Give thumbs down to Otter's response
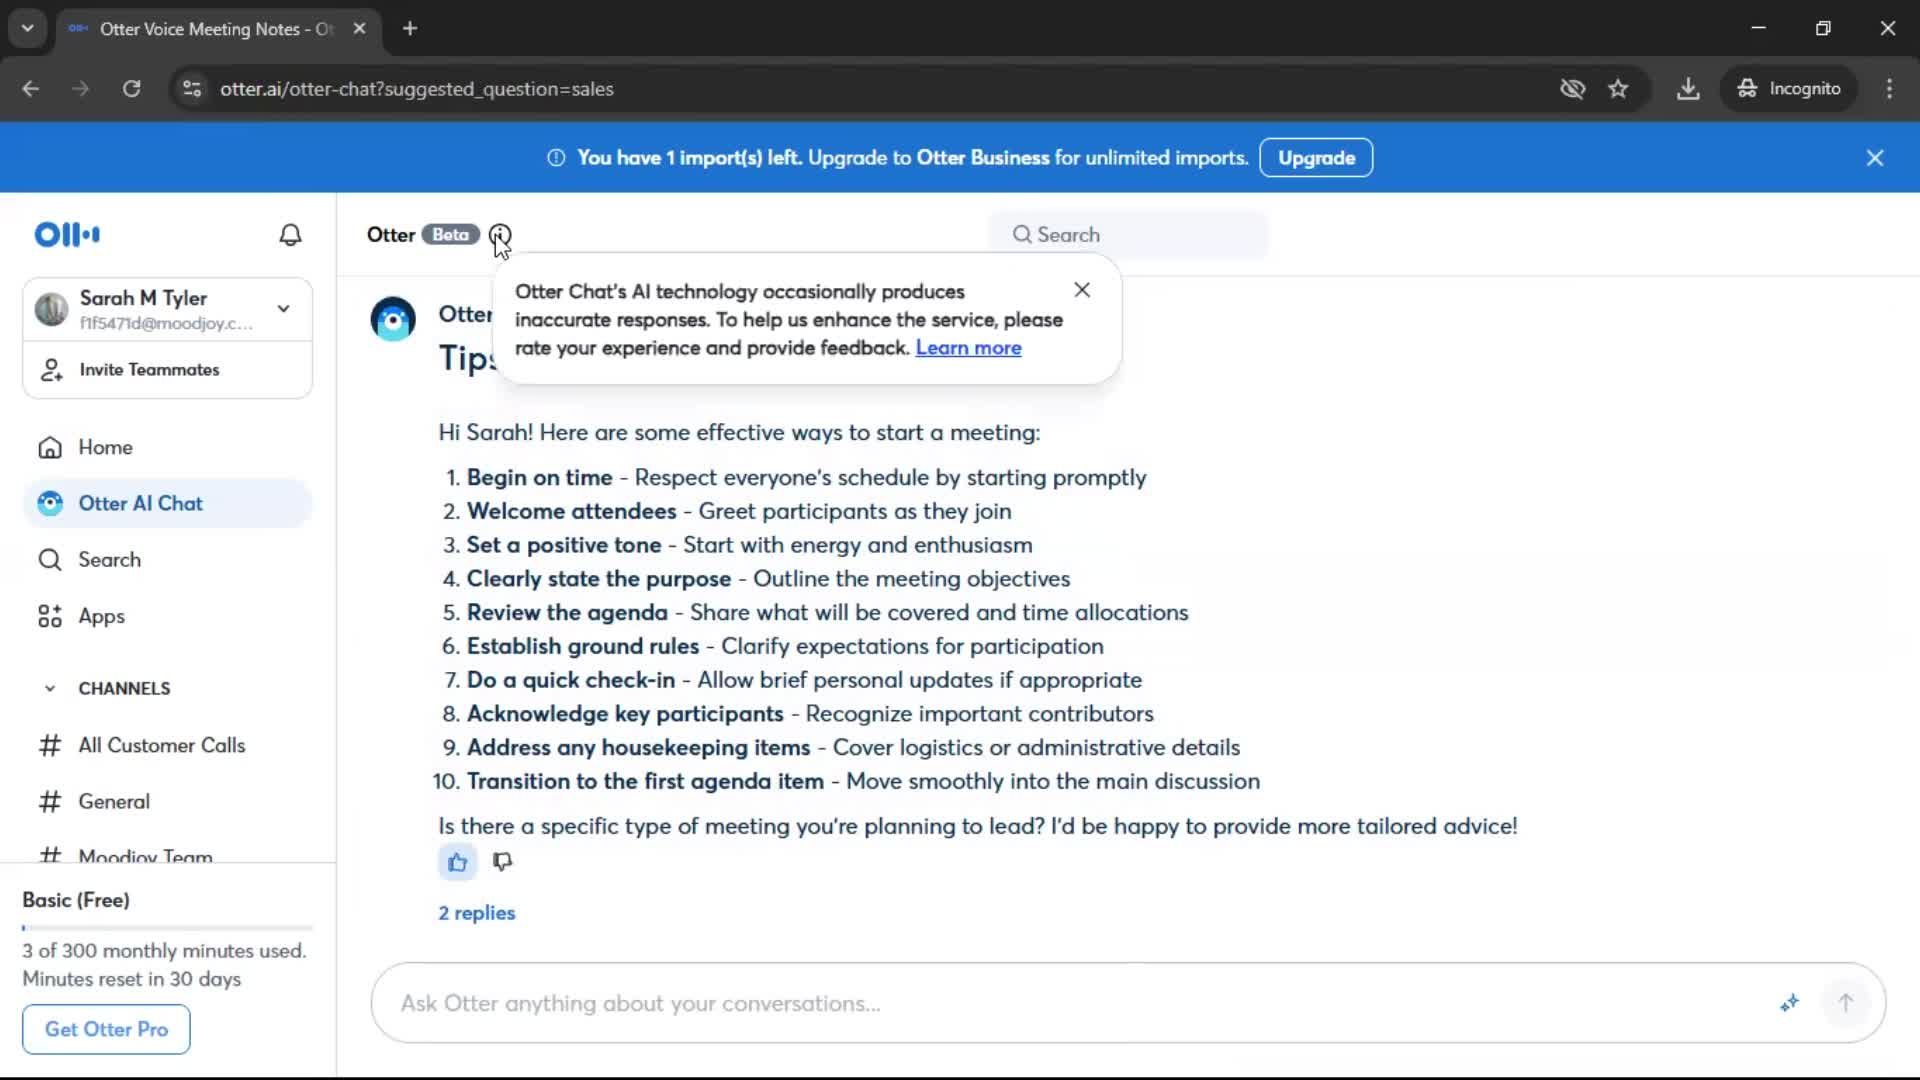Screen dimensions: 1920x1080 [x=502, y=862]
